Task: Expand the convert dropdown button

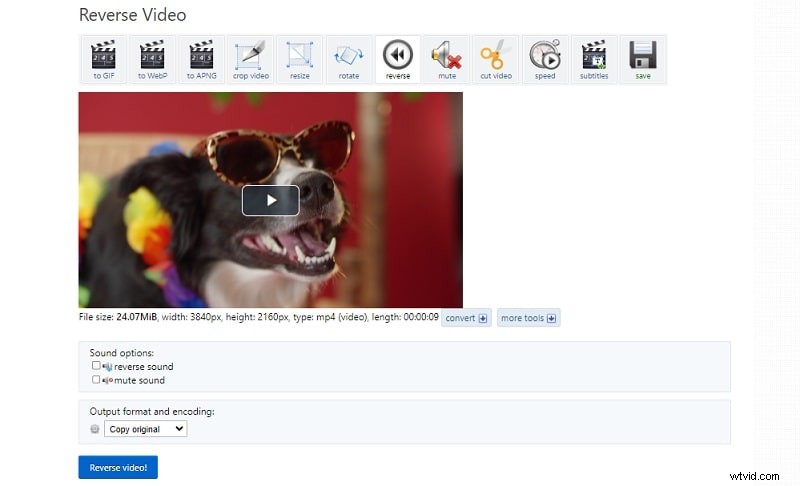Action: click(x=466, y=319)
